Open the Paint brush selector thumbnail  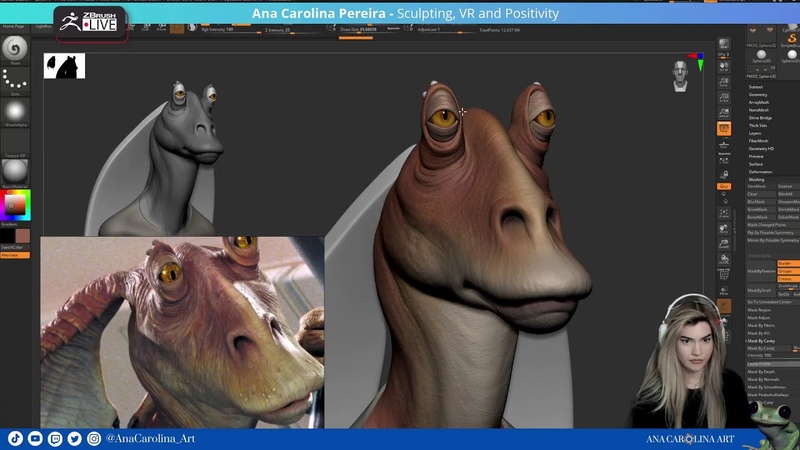[x=15, y=48]
